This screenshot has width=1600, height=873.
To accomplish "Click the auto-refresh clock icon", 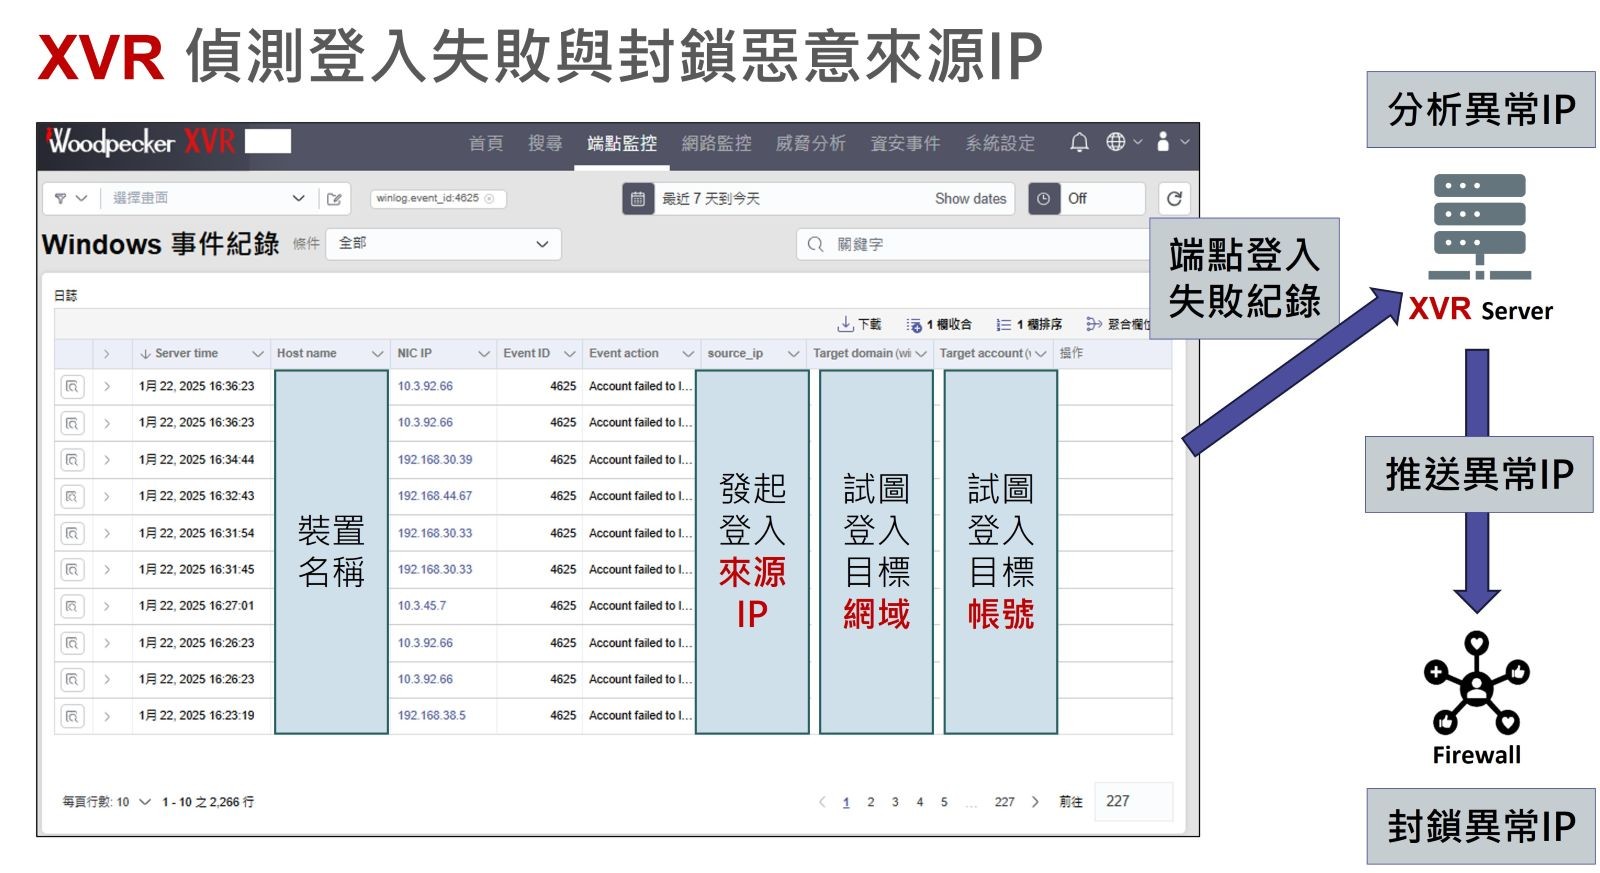I will click(1043, 199).
